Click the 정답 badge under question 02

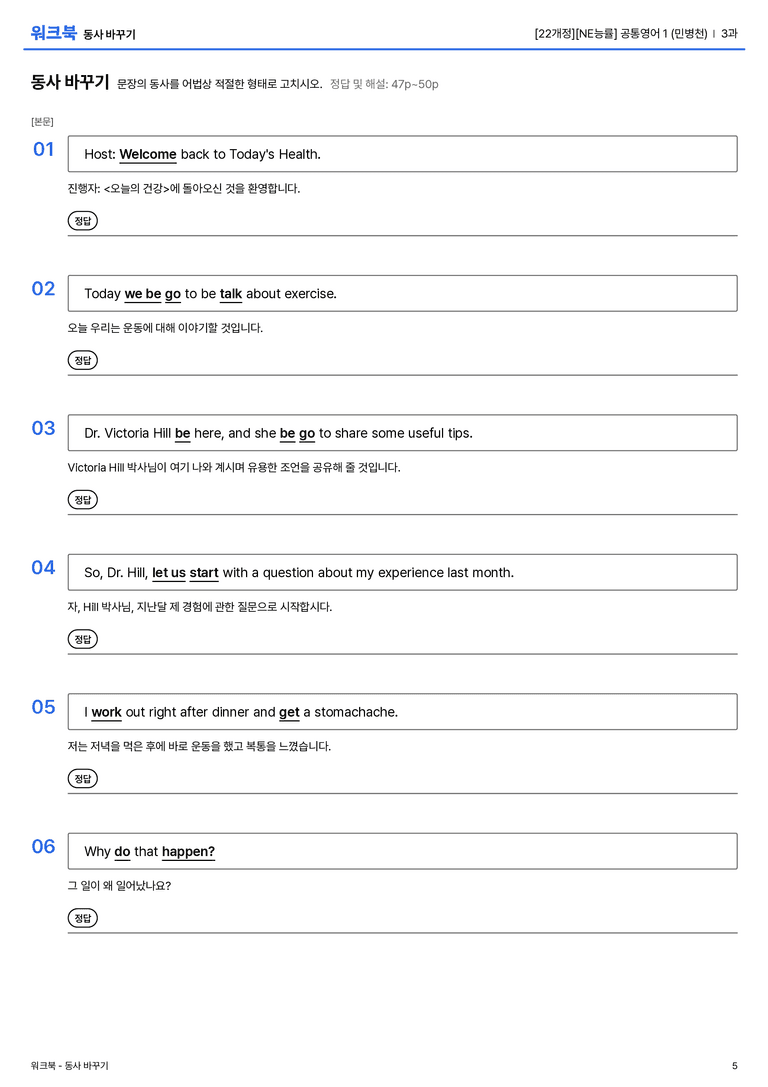[82, 360]
